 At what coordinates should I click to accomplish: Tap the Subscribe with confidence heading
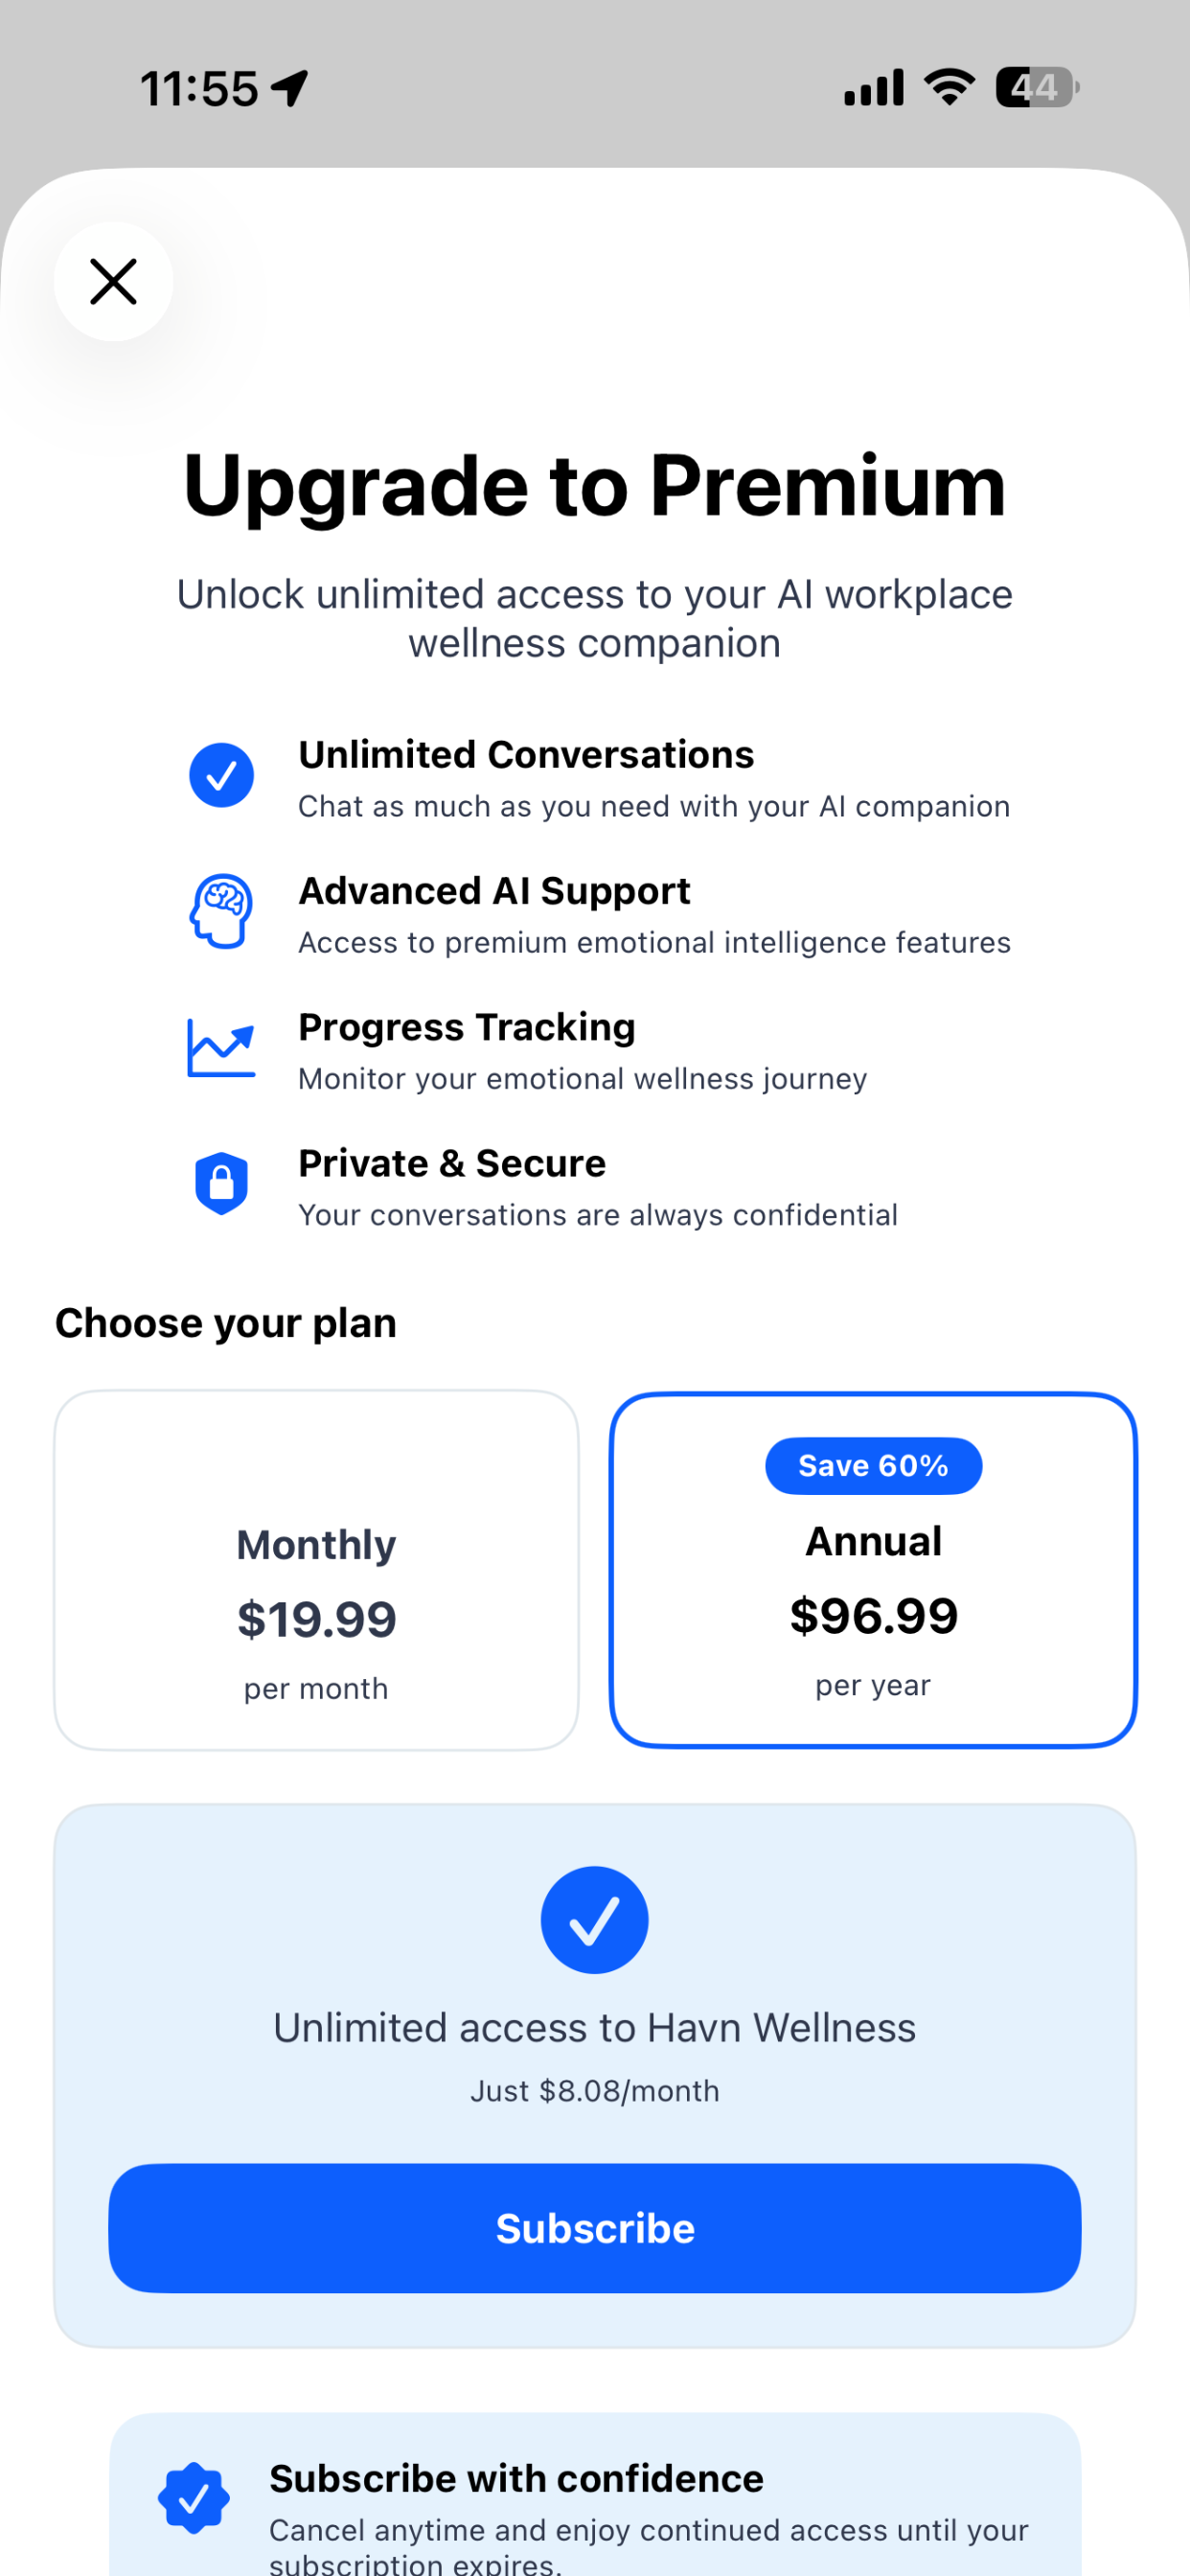coord(516,2478)
